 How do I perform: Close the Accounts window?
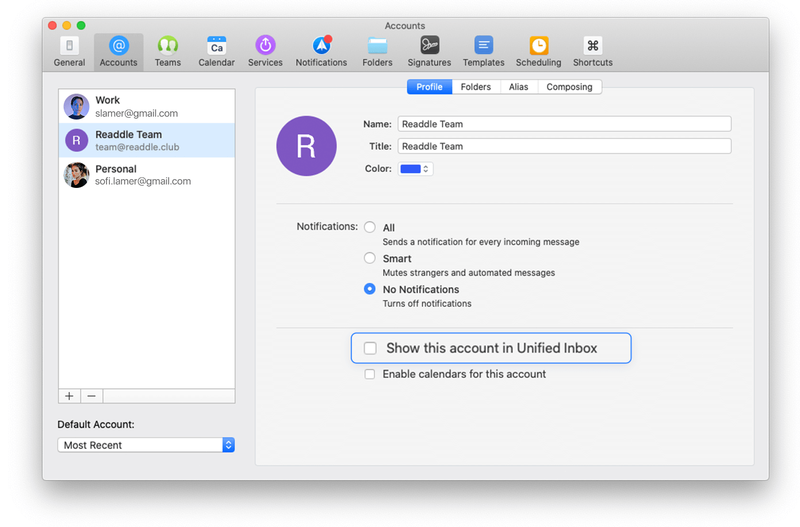[53, 25]
